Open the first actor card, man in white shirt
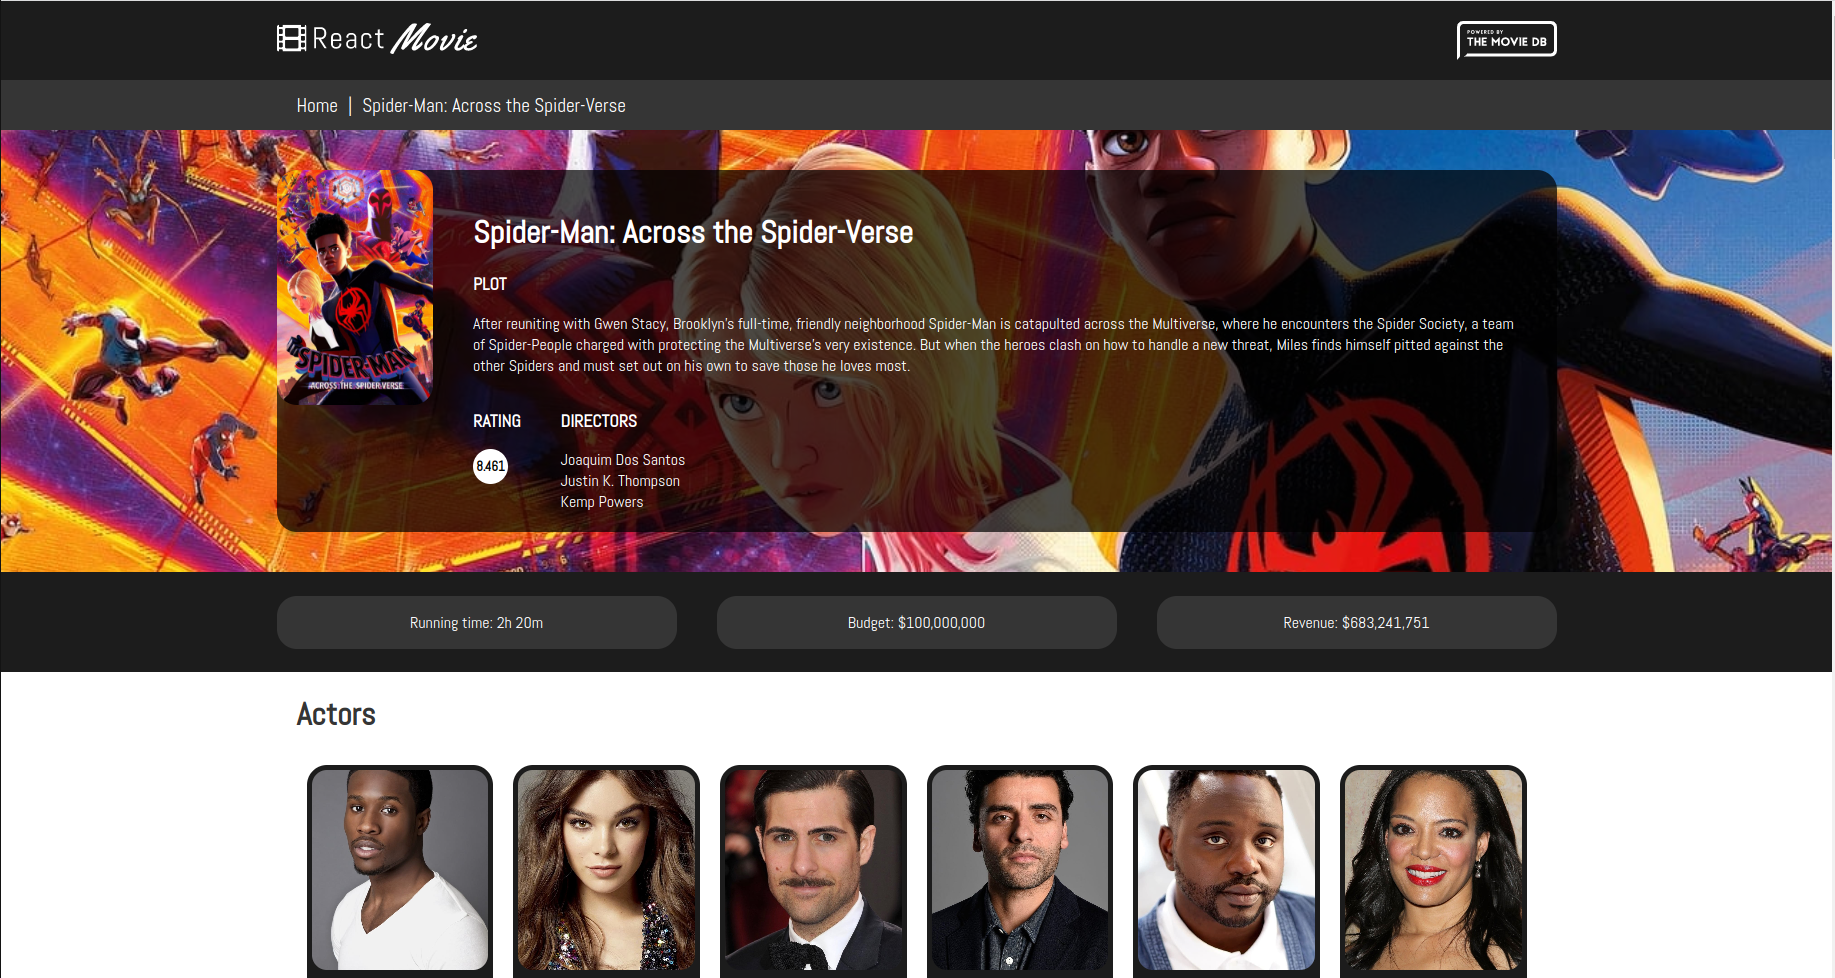1835x978 pixels. 400,871
